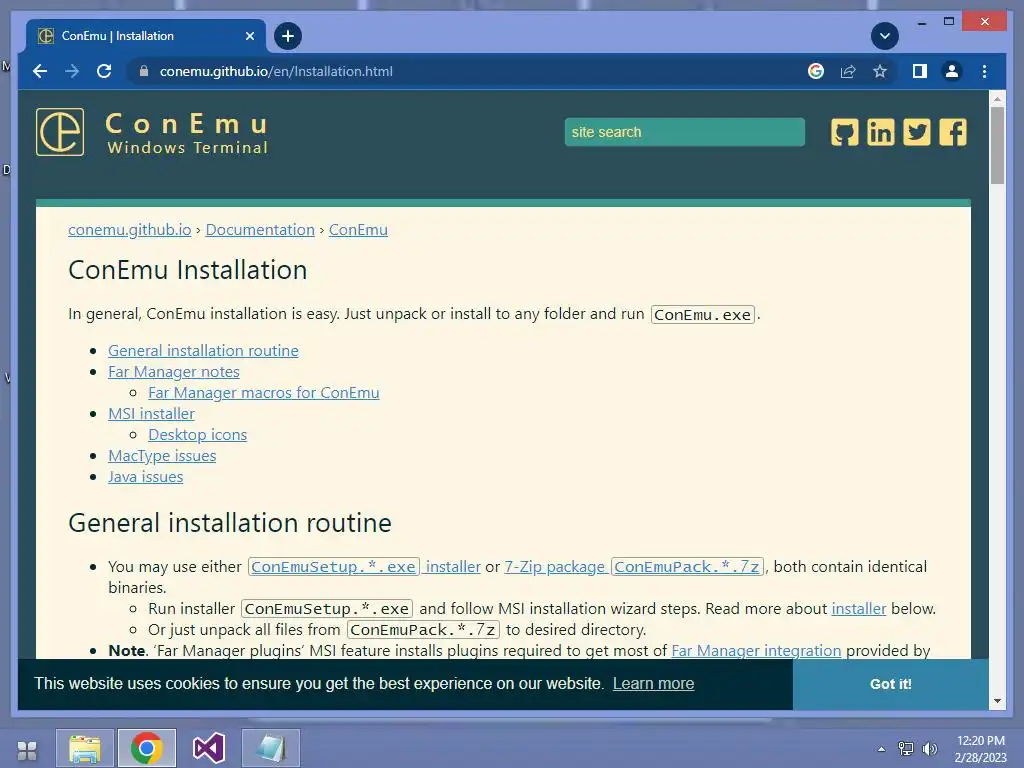Open Far Manager macros for ConEmu link
The height and width of the screenshot is (768, 1024).
pyautogui.click(x=264, y=392)
